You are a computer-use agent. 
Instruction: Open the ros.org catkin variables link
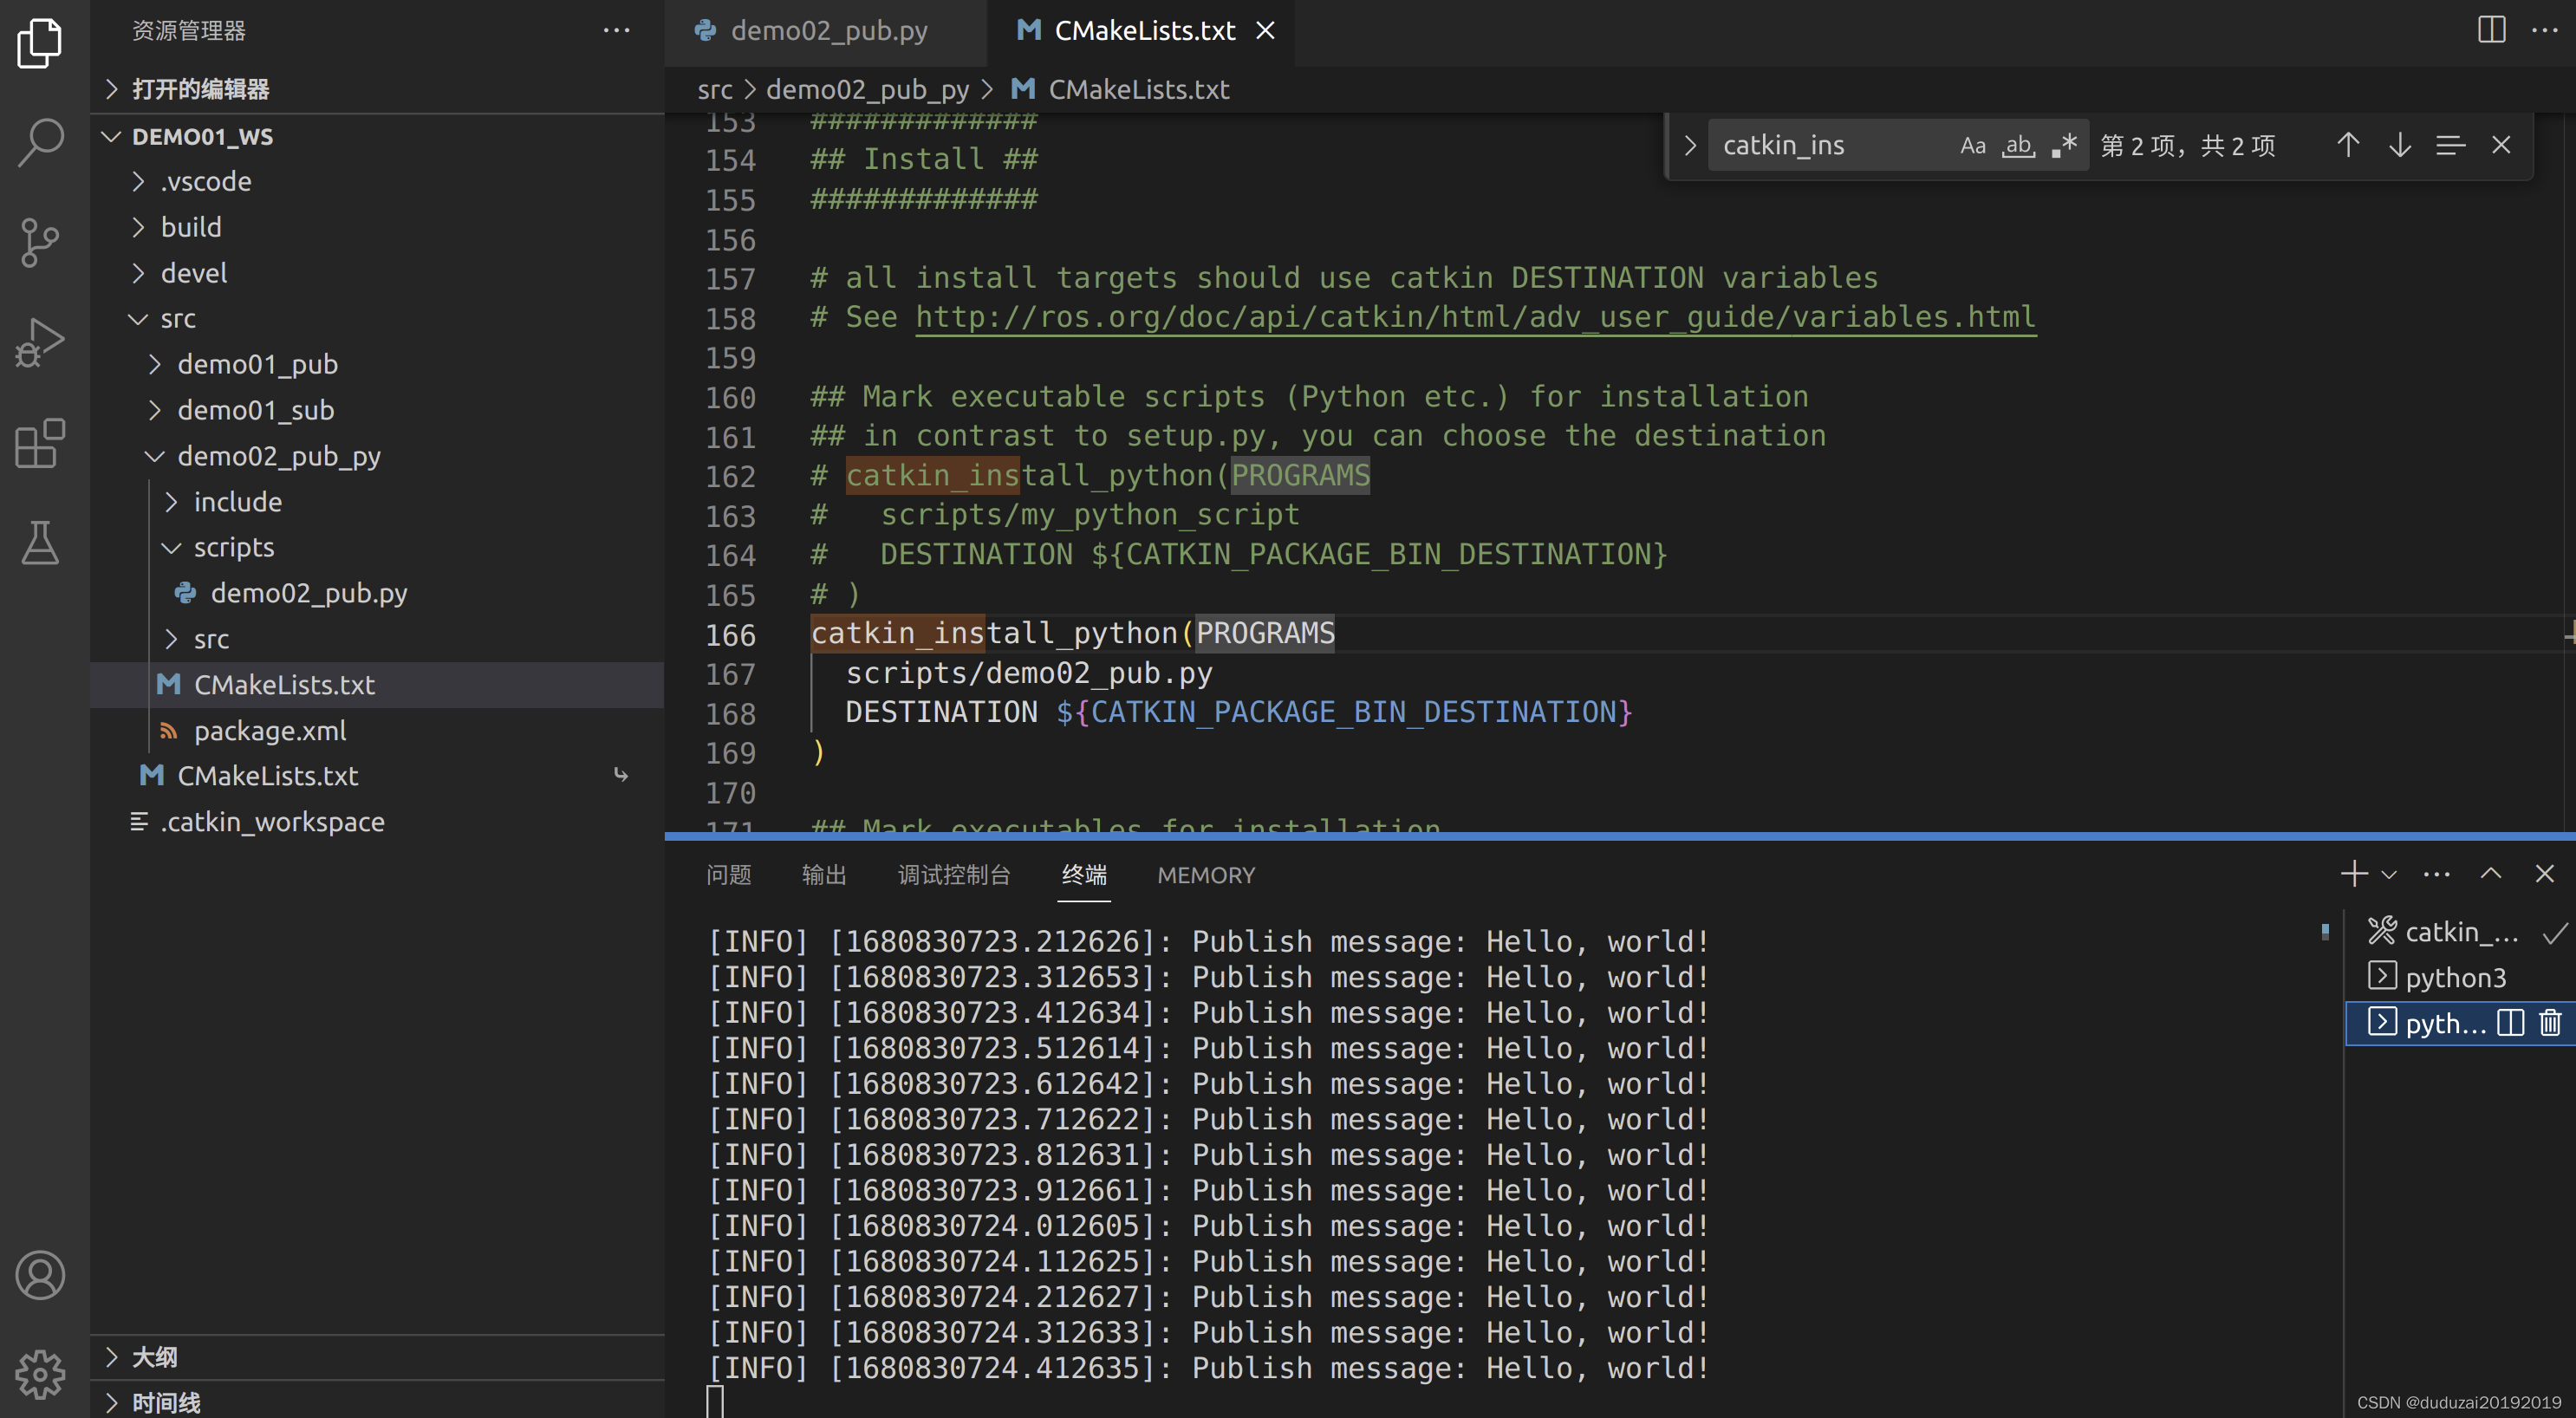tap(1475, 317)
